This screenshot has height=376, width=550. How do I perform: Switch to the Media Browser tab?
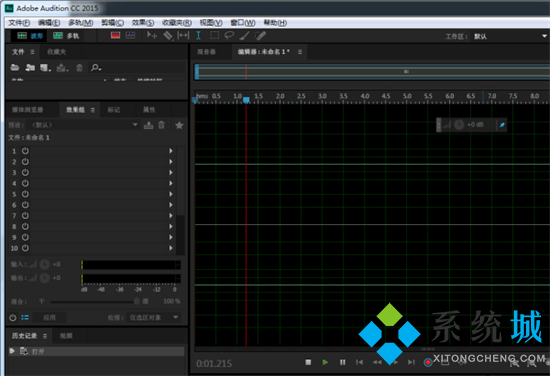pyautogui.click(x=27, y=110)
